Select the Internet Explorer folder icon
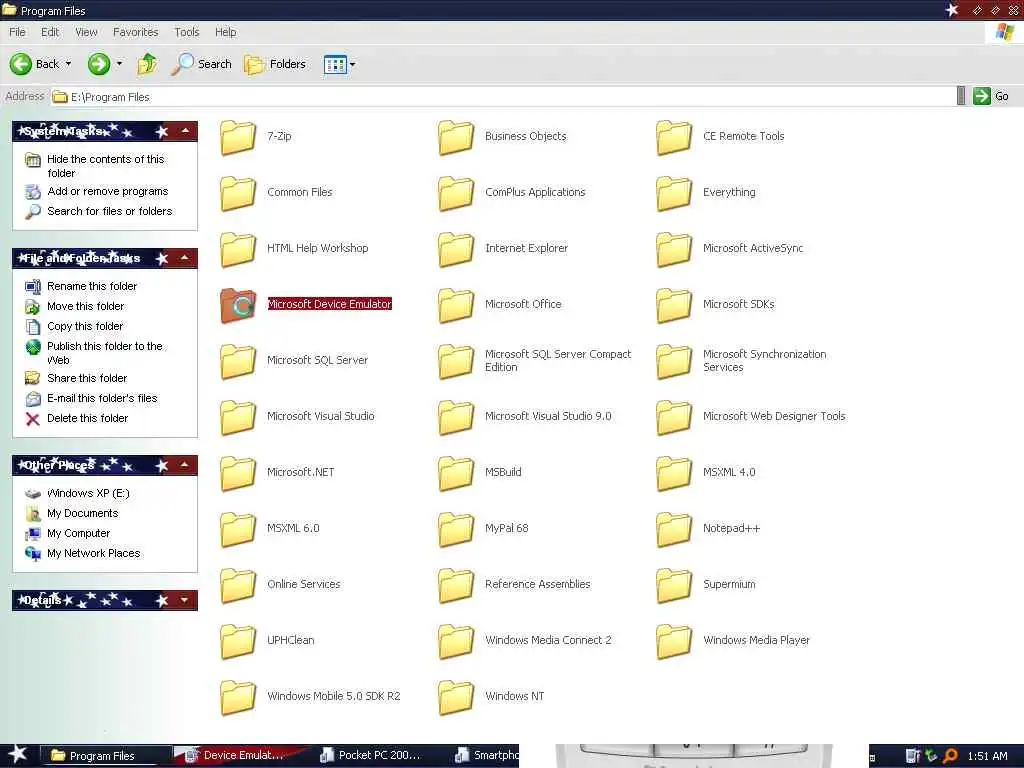This screenshot has height=768, width=1024. click(456, 249)
